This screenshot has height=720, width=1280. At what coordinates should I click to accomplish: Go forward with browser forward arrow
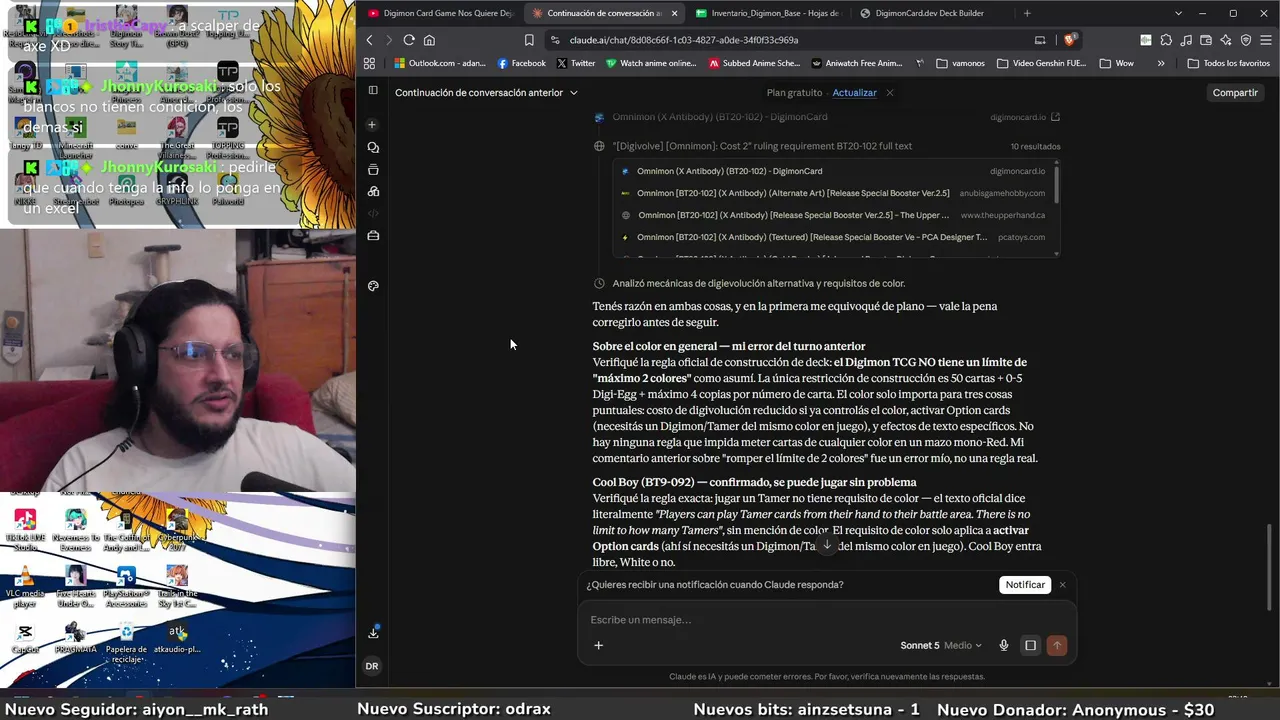coord(387,40)
